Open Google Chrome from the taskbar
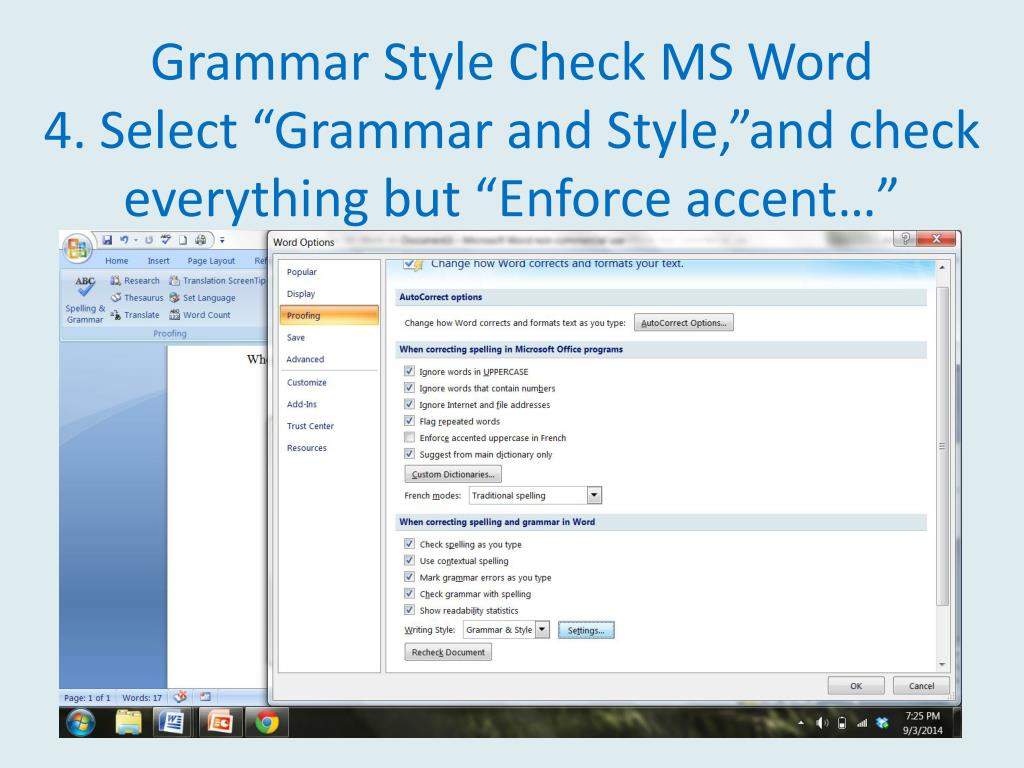The image size is (1024, 768). tap(267, 722)
